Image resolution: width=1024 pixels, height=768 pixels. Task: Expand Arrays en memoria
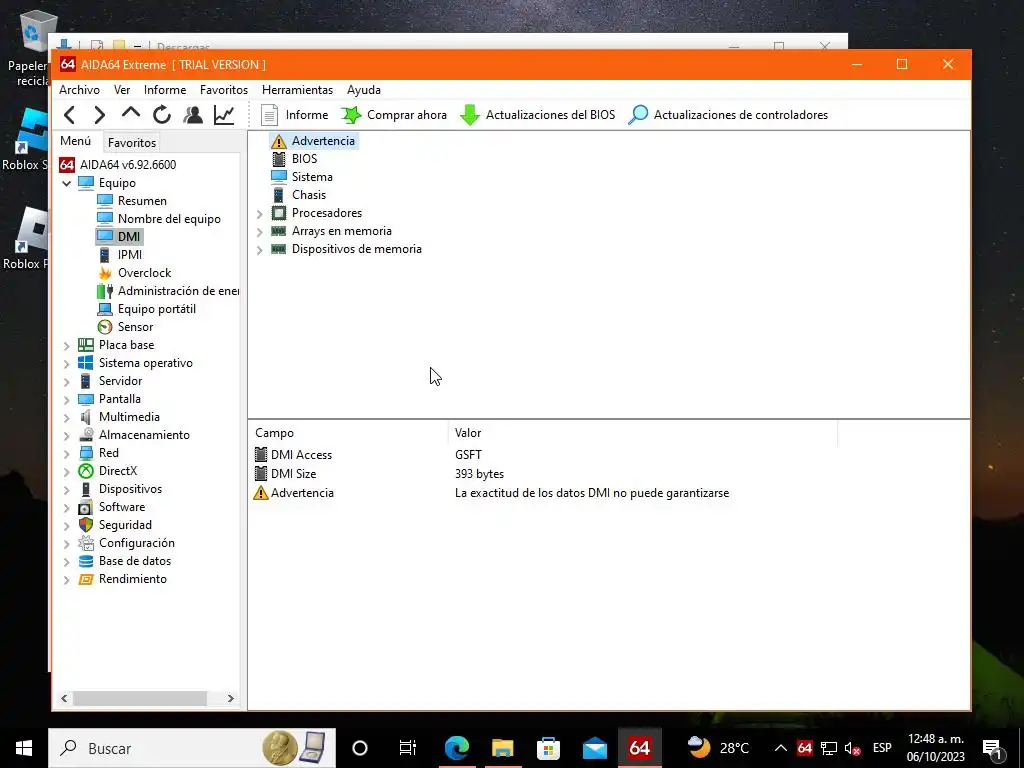pos(259,232)
